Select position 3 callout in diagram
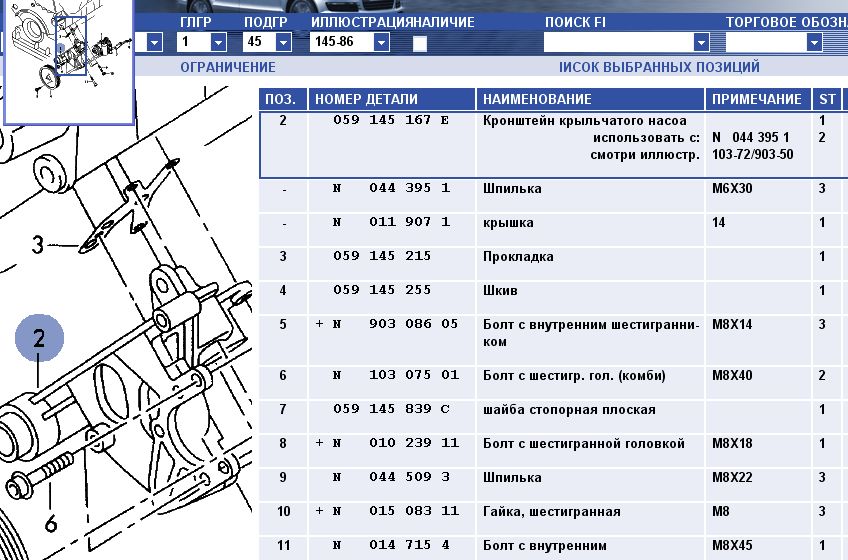 point(37,245)
